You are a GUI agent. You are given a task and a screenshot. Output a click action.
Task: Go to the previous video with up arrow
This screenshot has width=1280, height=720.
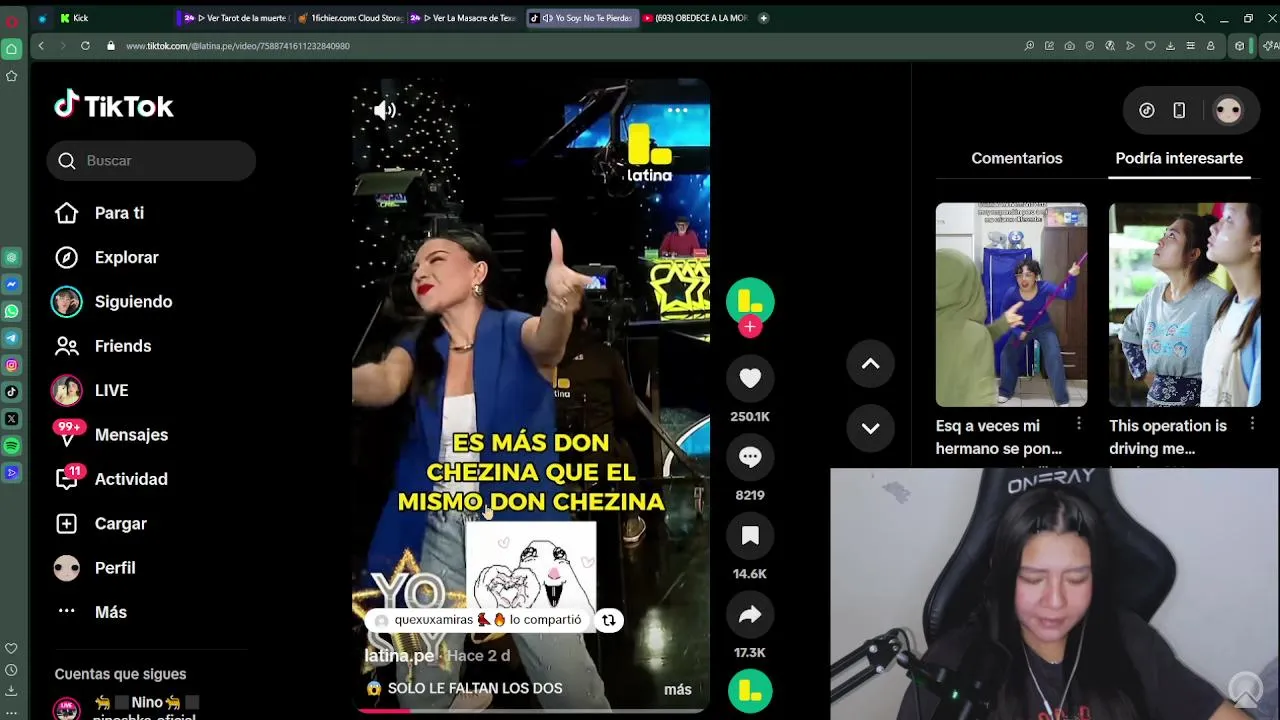pyautogui.click(x=870, y=364)
